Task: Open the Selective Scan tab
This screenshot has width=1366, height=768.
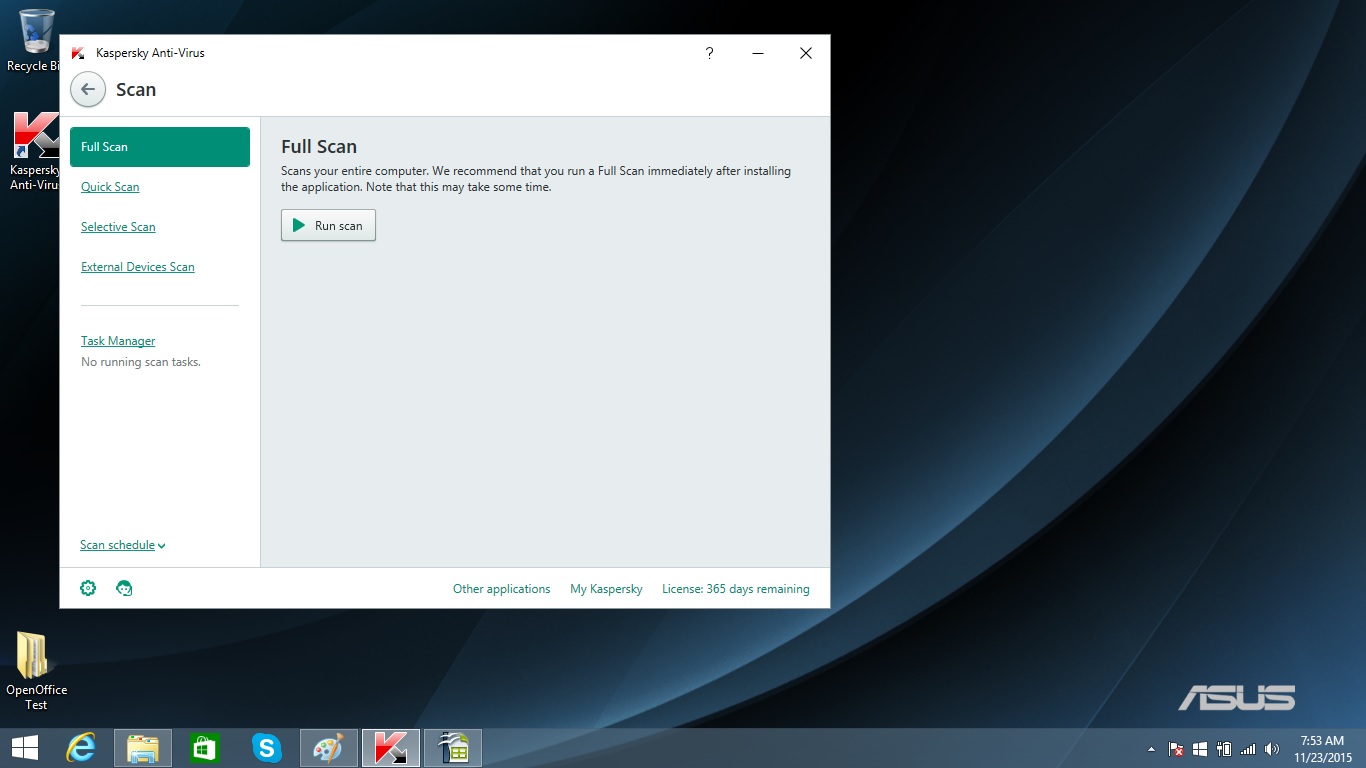Action: (x=118, y=227)
